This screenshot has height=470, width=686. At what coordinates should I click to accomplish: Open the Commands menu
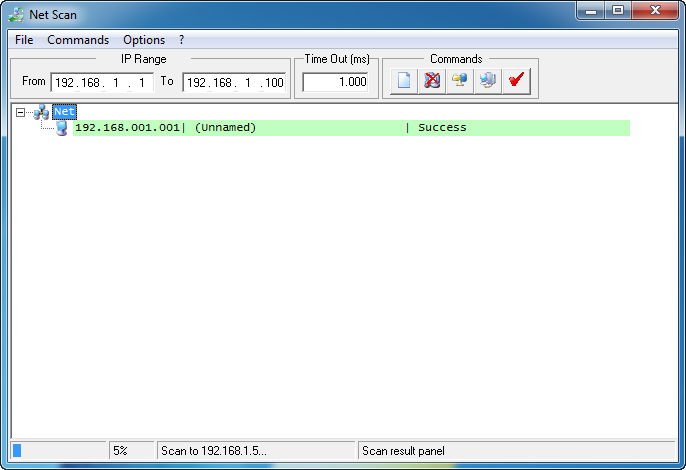78,40
